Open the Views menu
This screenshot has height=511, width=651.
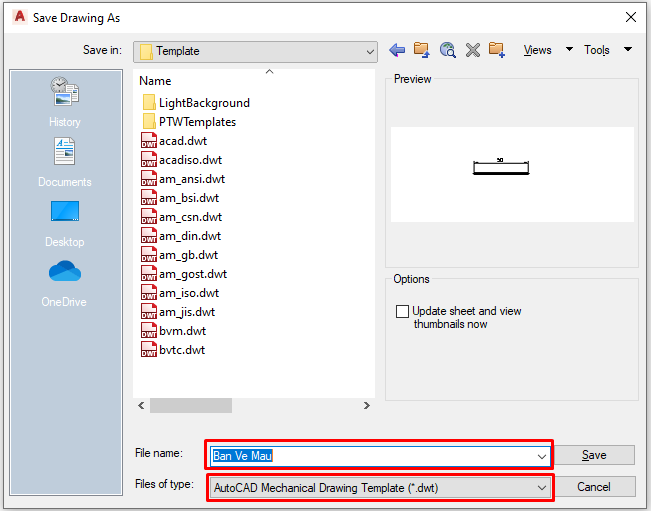(x=546, y=50)
